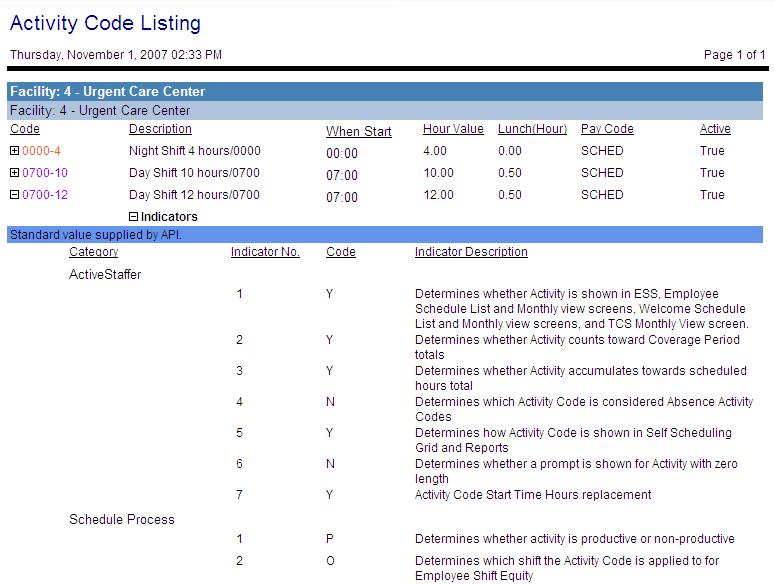Sort by the Code column header
This screenshot has height=585, width=775.
[25, 129]
